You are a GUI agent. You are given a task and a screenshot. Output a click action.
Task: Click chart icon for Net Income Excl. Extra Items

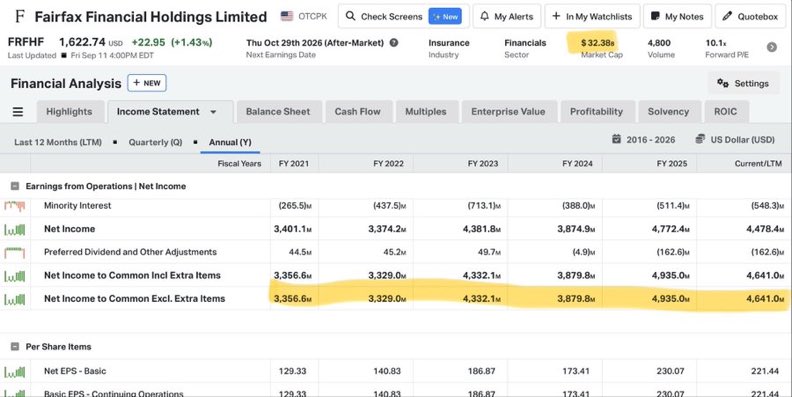(15, 299)
